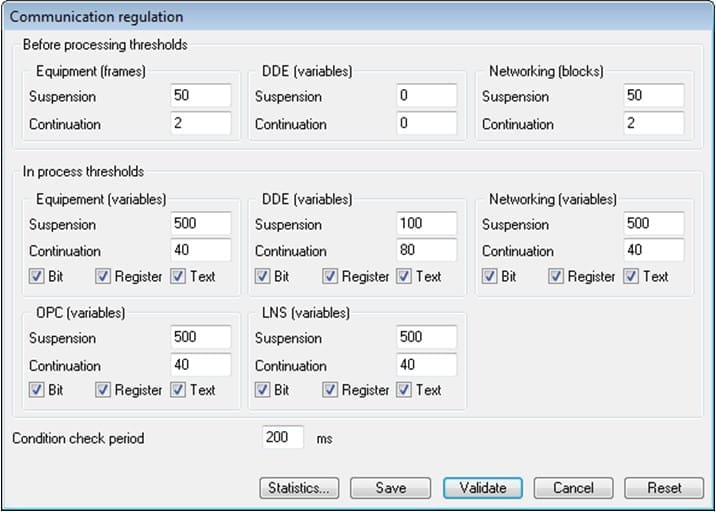The image size is (716, 513).
Task: Reset the threshold values
Action: (664, 488)
